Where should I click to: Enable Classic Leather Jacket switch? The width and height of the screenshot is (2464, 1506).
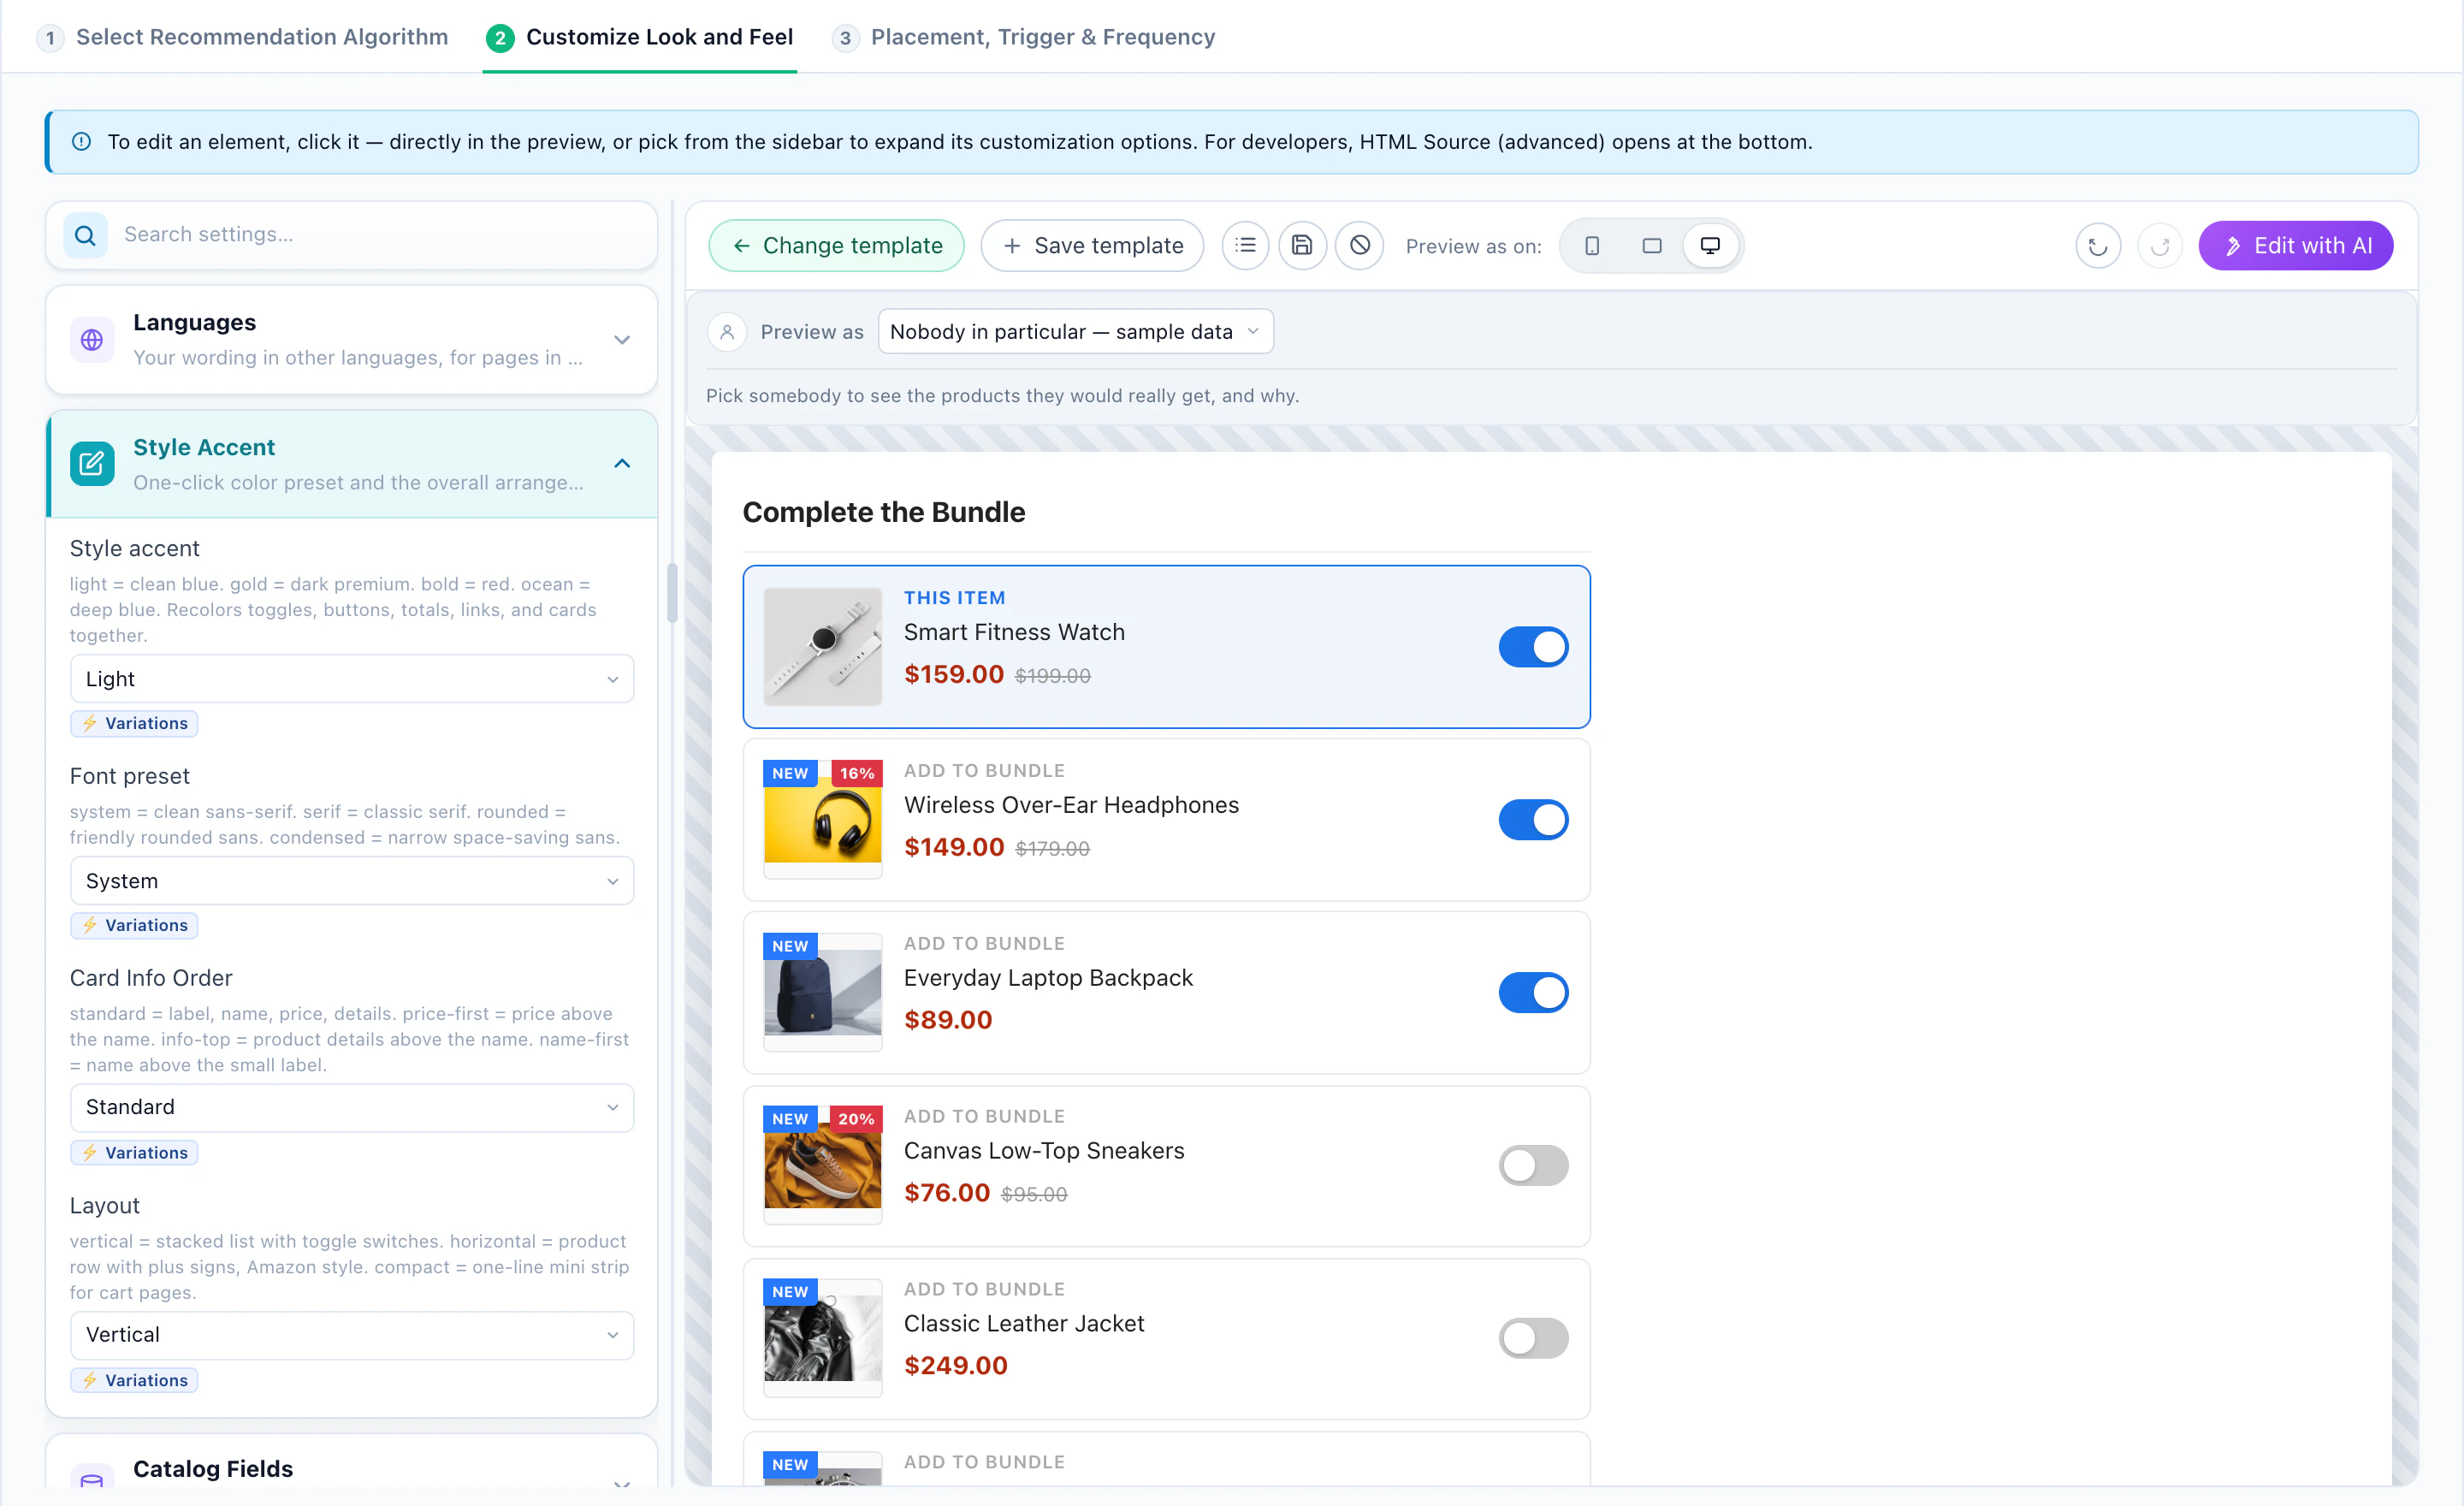coord(1533,1338)
